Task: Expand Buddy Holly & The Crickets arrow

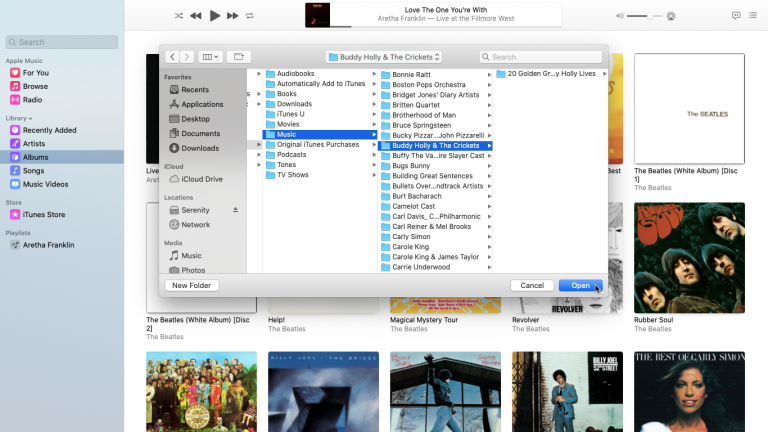Action: click(489, 145)
